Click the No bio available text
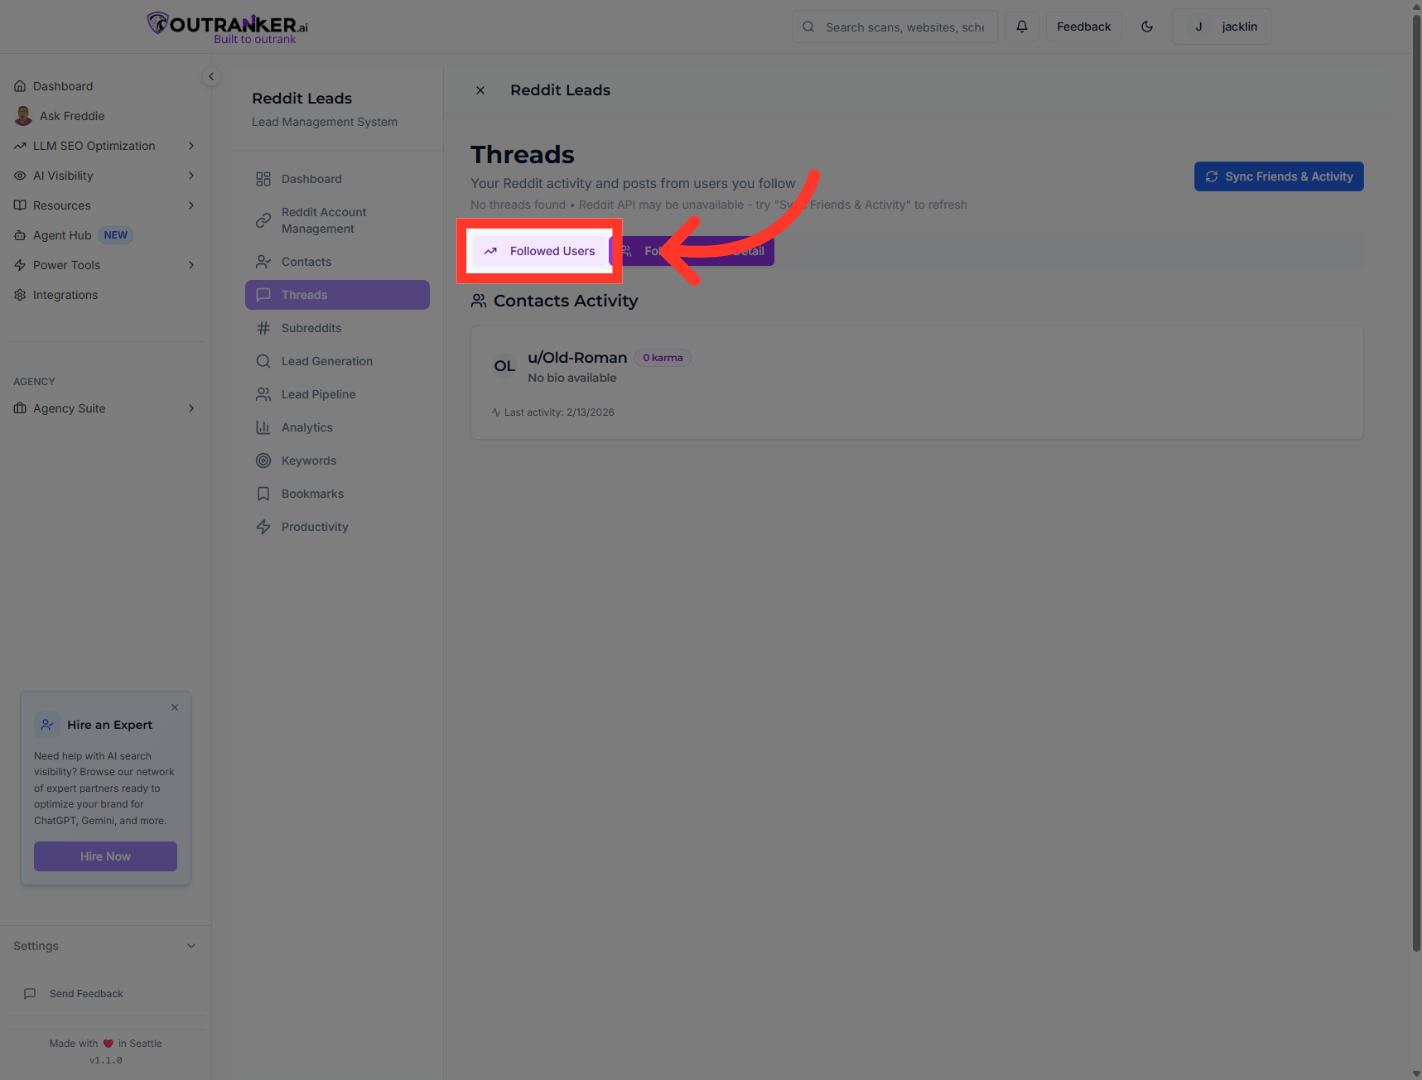The width and height of the screenshot is (1422, 1080). click(x=572, y=378)
